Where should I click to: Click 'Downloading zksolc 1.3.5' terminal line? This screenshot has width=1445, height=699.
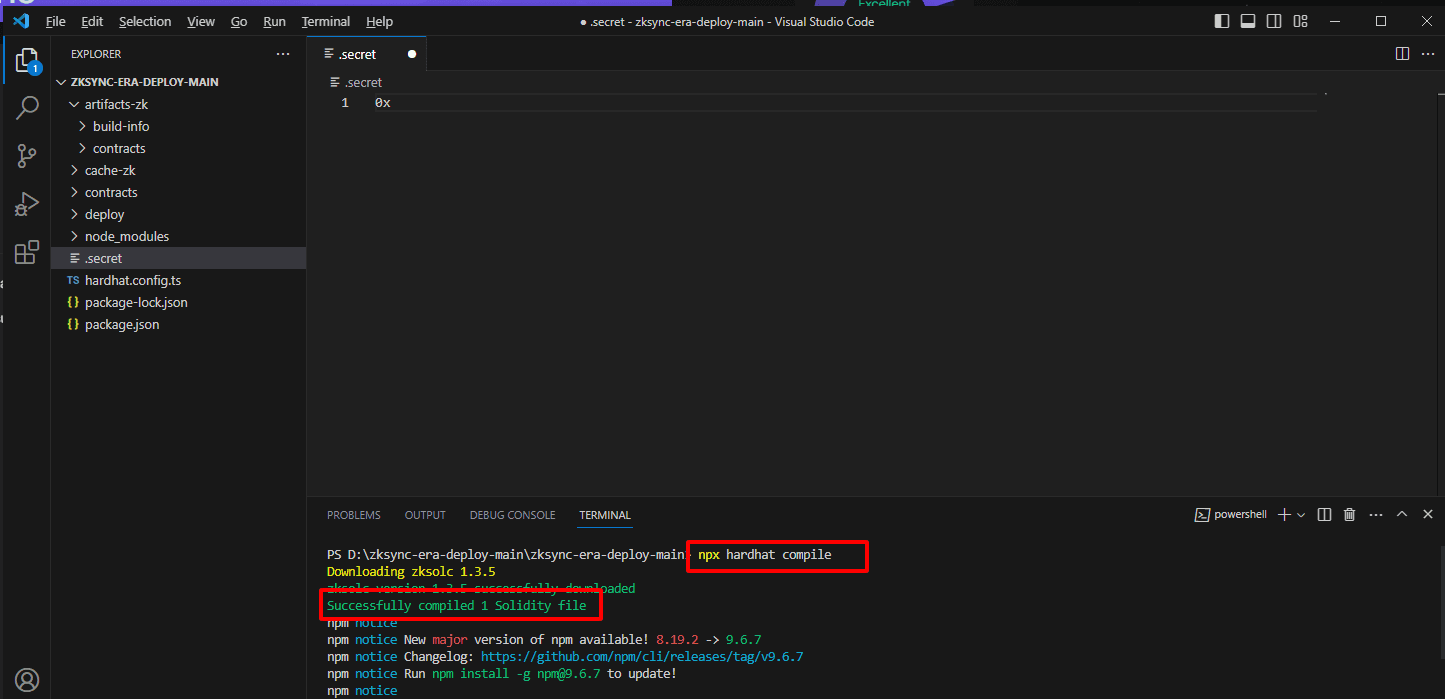coord(411,572)
